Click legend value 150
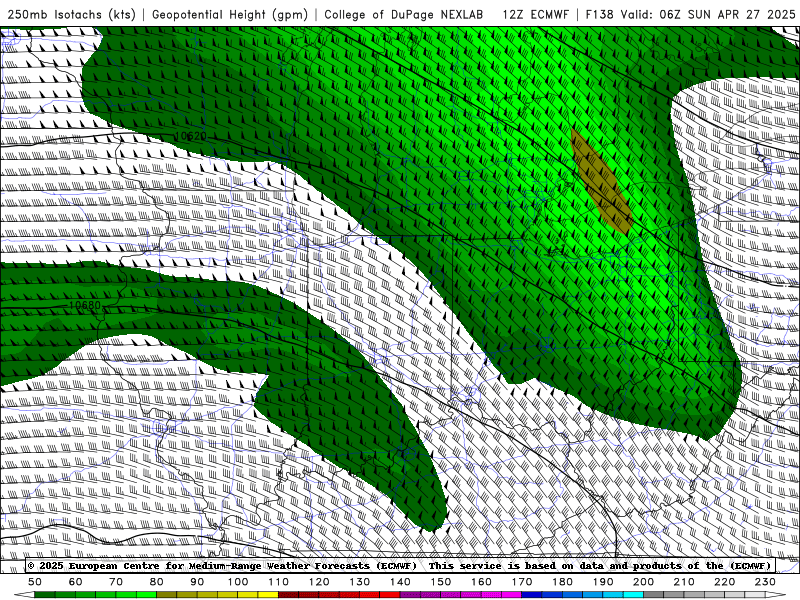This screenshot has height=600, width=800. [x=440, y=582]
